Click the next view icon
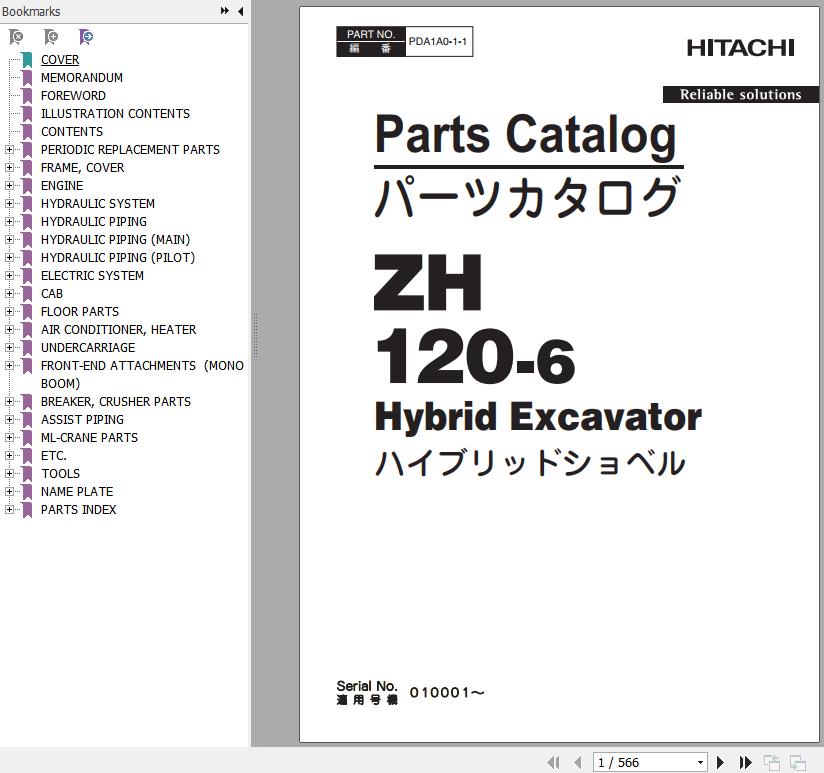 (x=798, y=762)
